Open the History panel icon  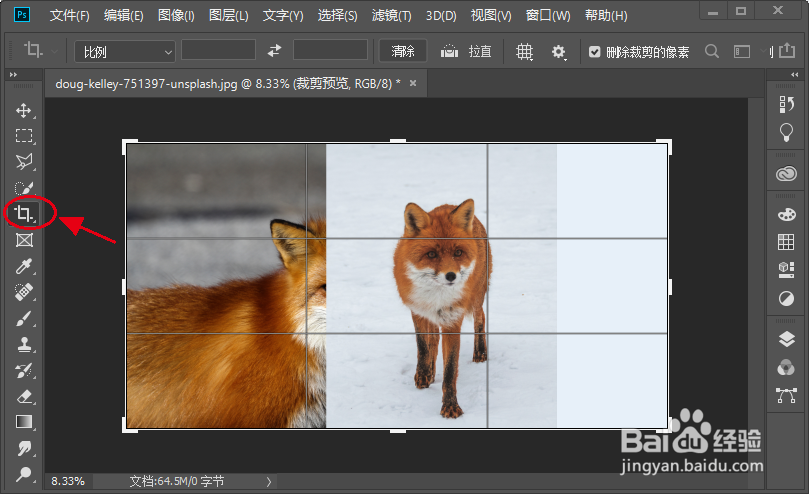pos(786,104)
